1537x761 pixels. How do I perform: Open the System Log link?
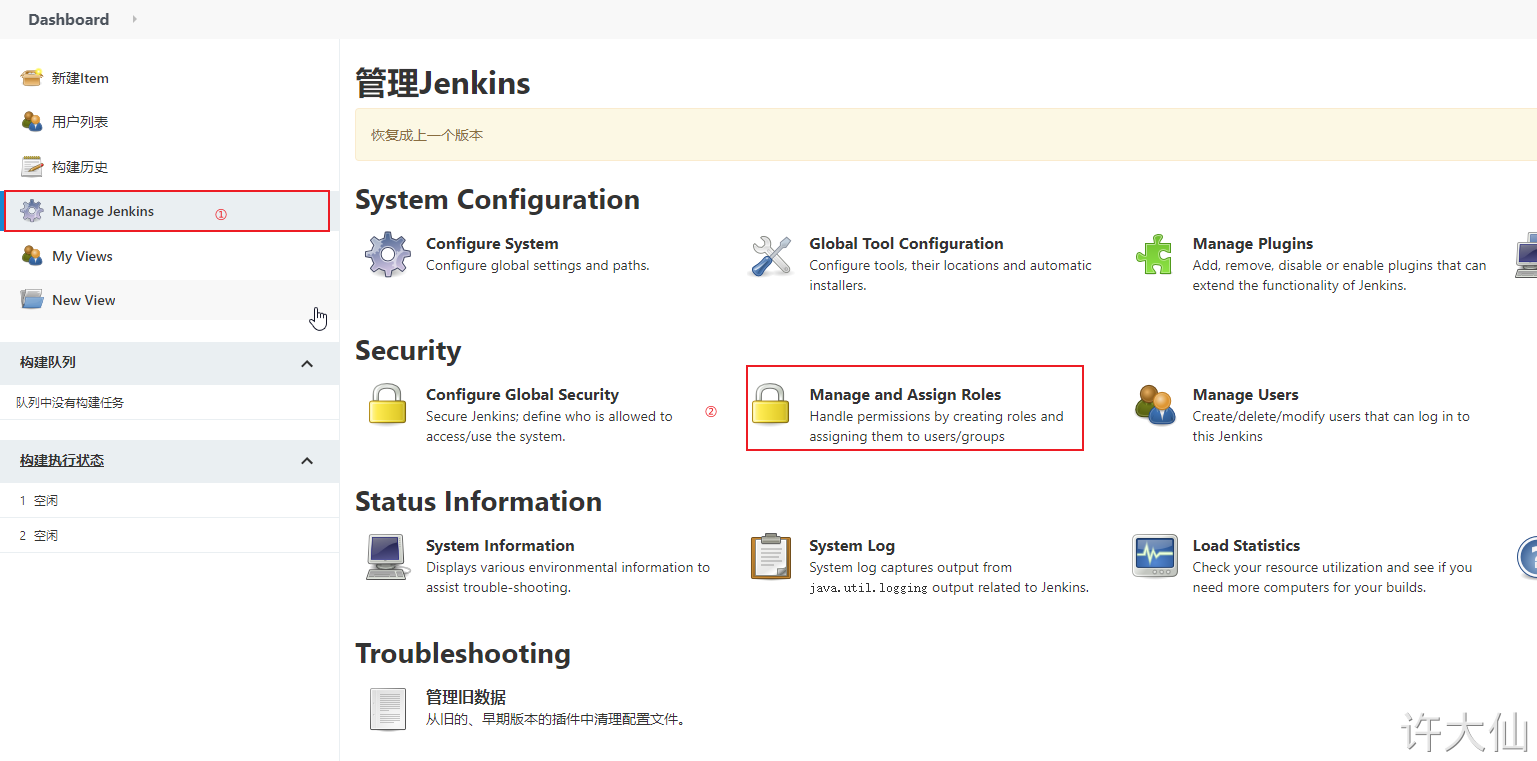(852, 545)
